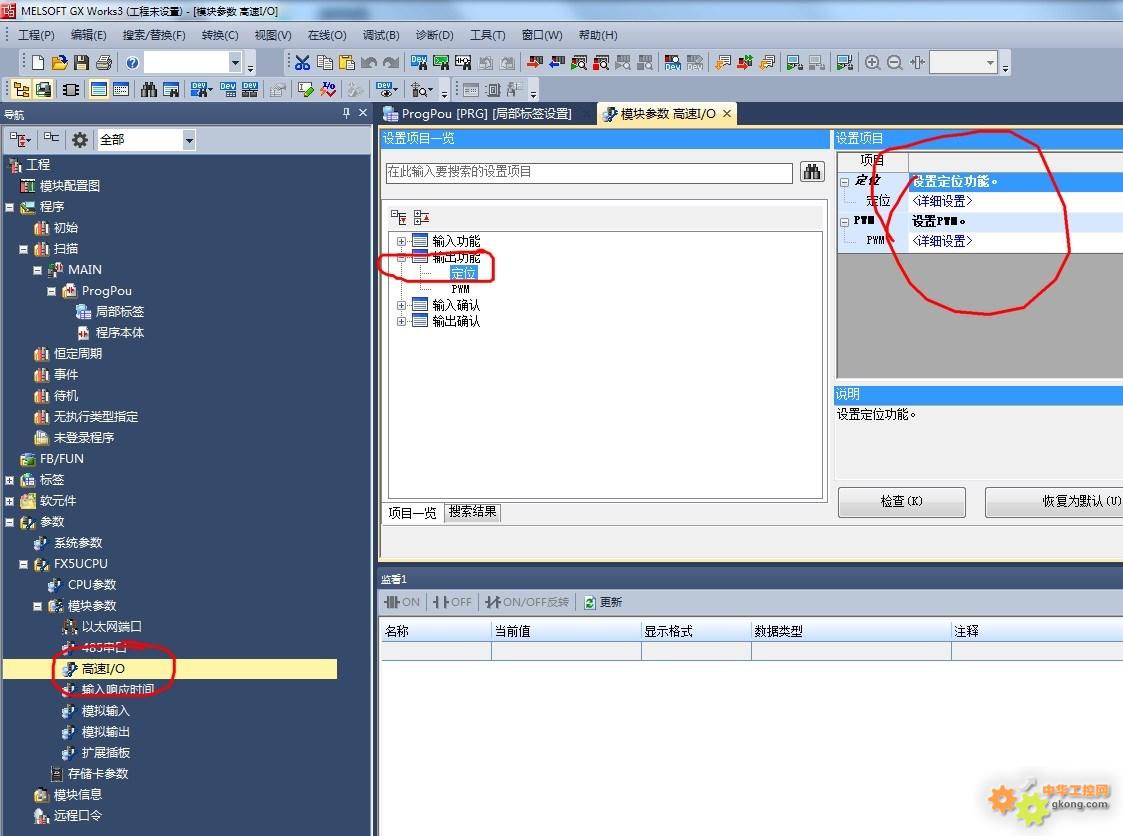Screen dimensions: 1123x836
Task: Open the 在线(O) menu
Action: 327,35
